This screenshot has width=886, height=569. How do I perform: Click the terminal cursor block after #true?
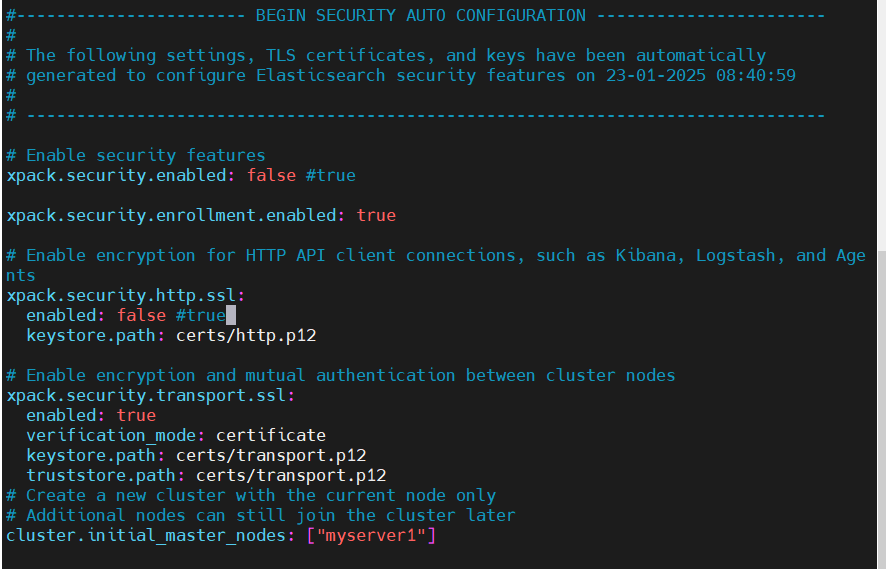pyautogui.click(x=231, y=315)
